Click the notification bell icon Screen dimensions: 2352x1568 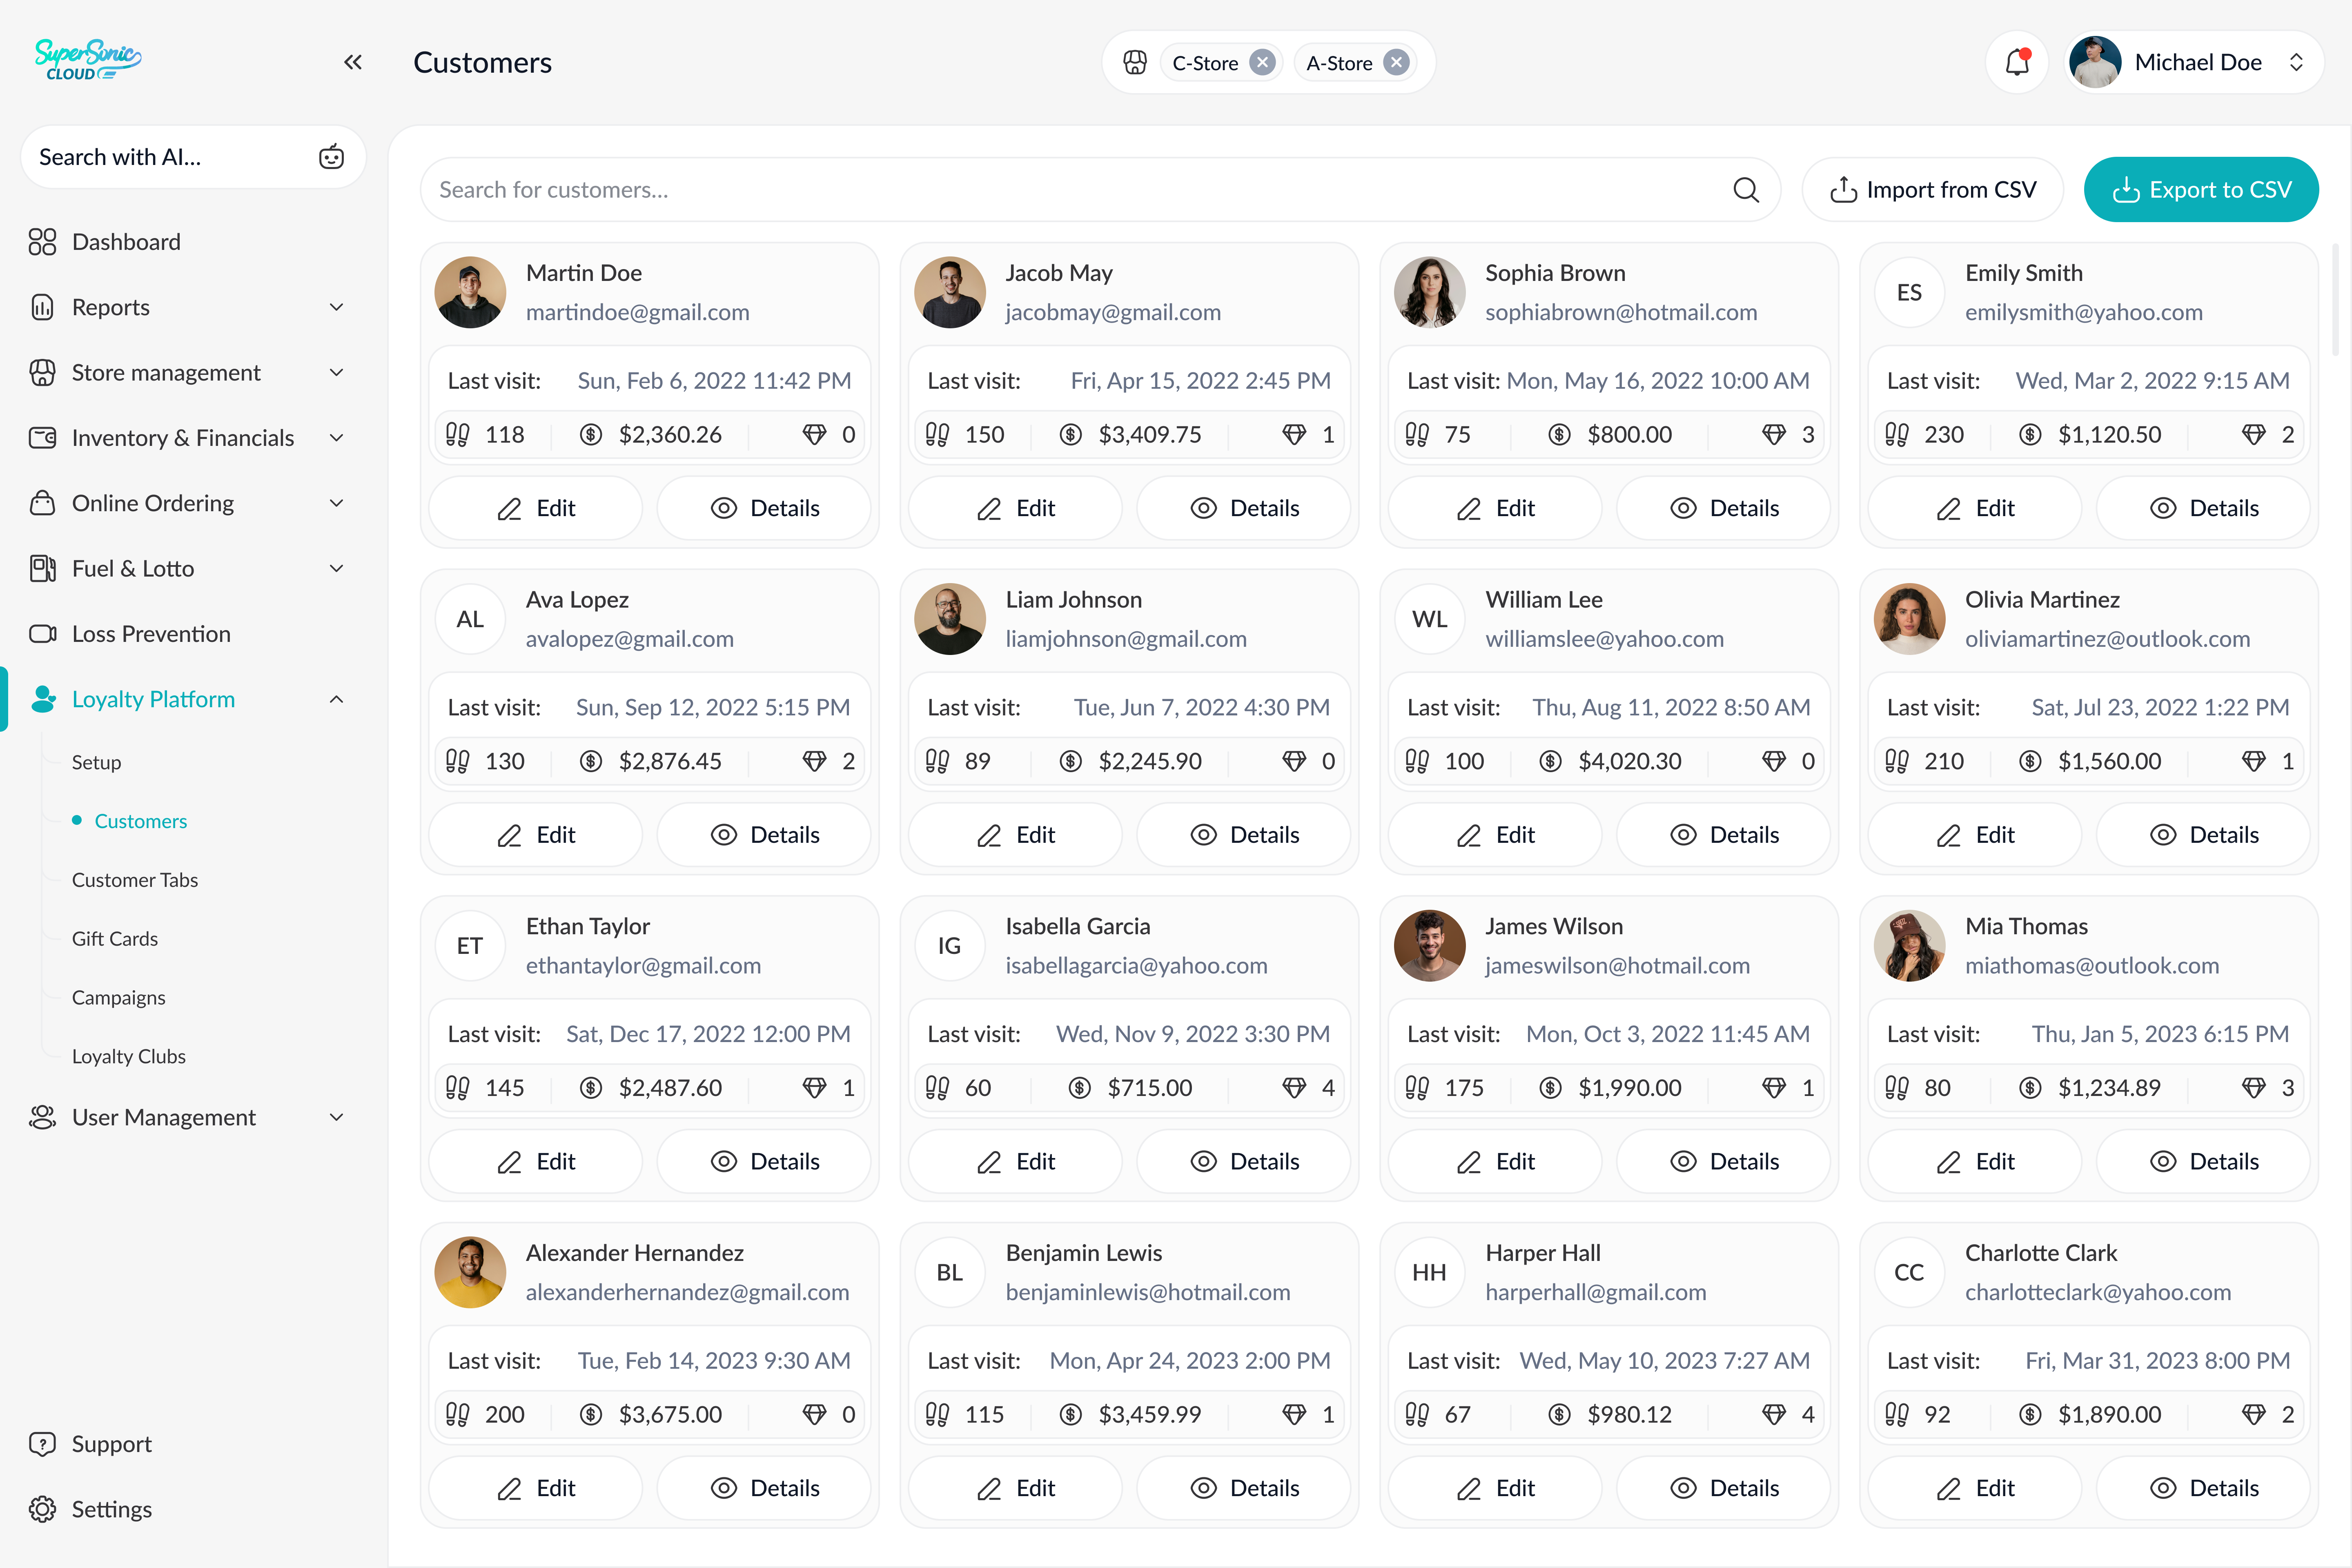click(x=2017, y=63)
